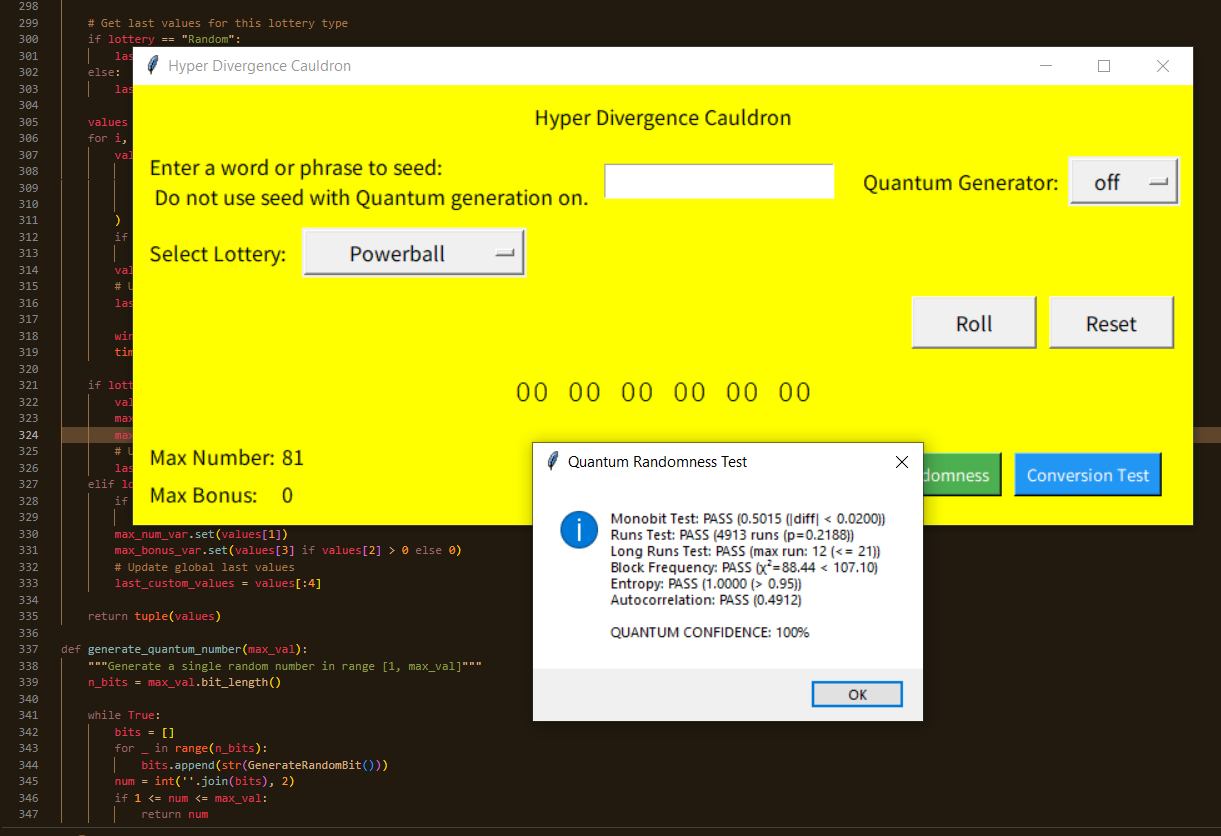Image resolution: width=1221 pixels, height=836 pixels.
Task: Click code line "last_custom_values = values[:4]"
Action: pos(218,583)
